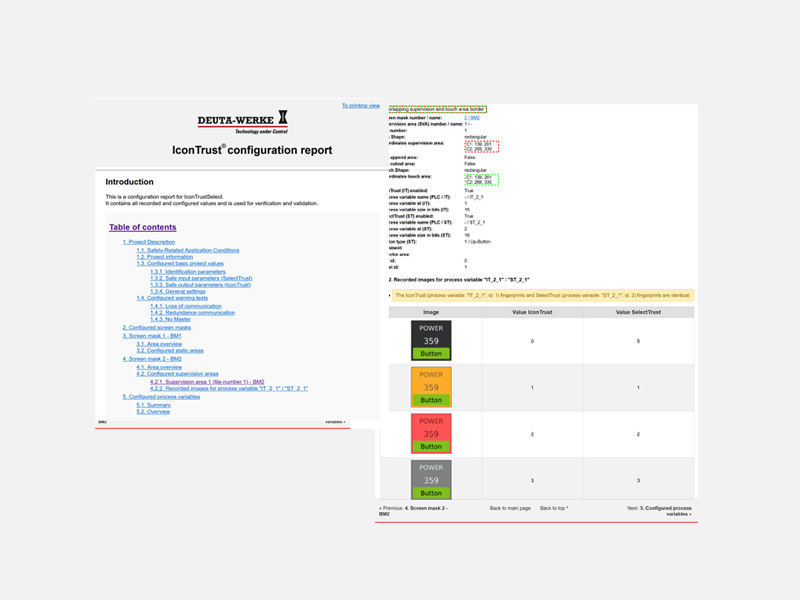The width and height of the screenshot is (800, 600).
Task: Open '3.2. Configured static areas'
Action: (x=170, y=351)
